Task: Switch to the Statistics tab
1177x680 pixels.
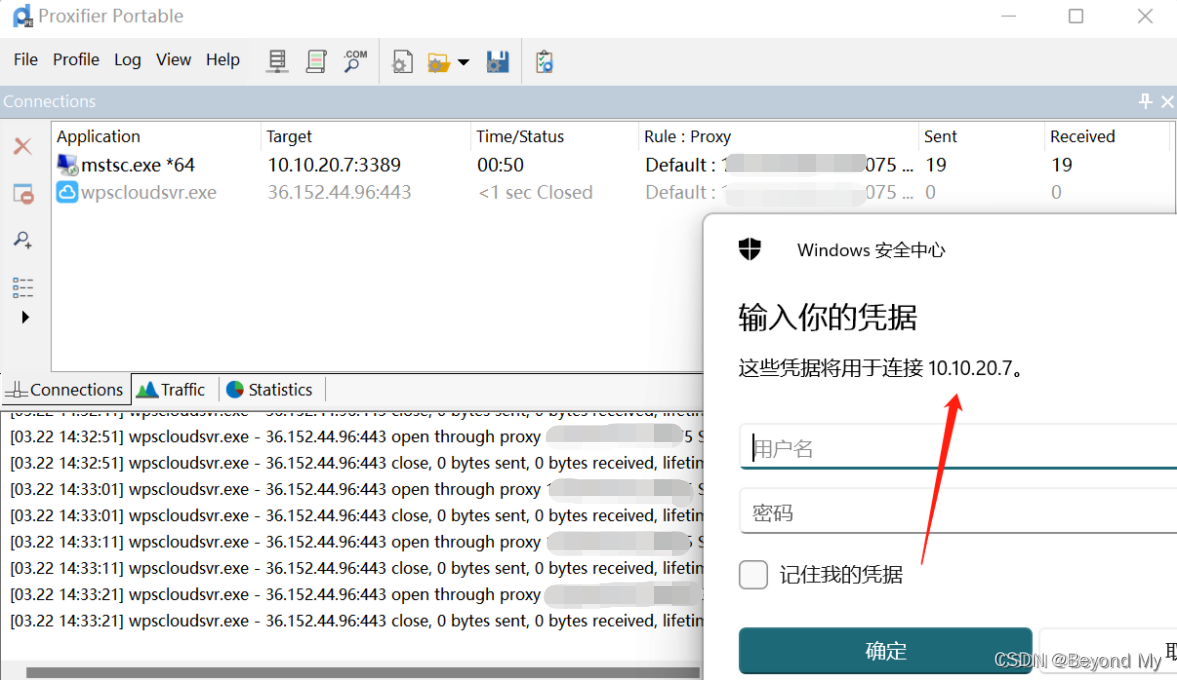Action: click(270, 390)
